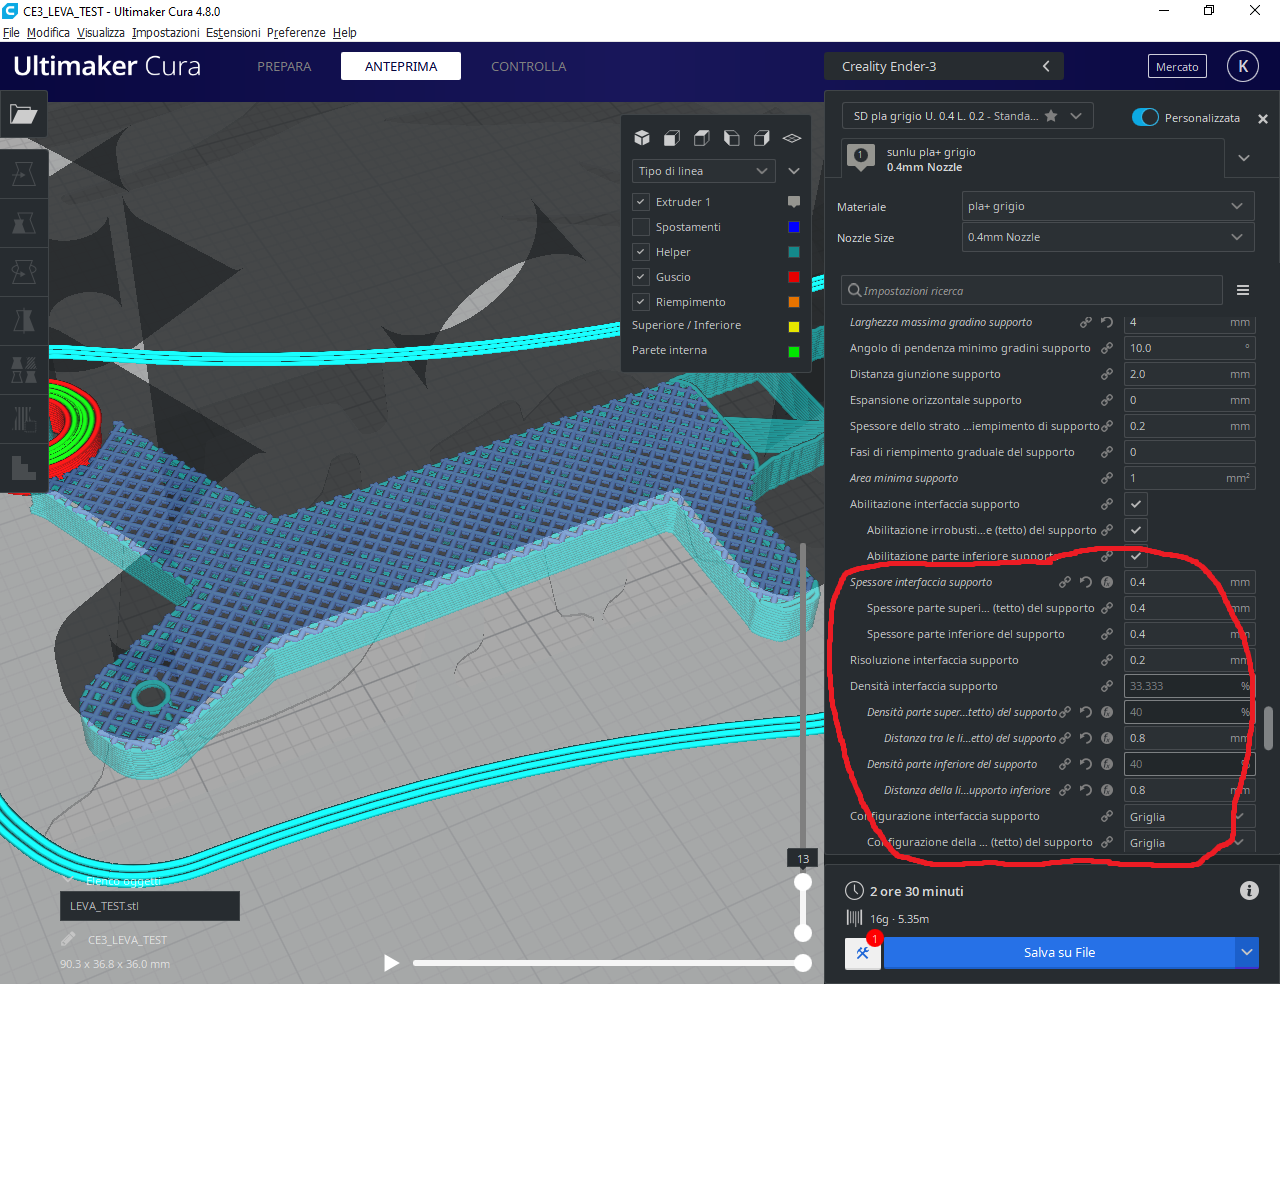Click the Salva su File button
The width and height of the screenshot is (1280, 1196).
tap(1059, 953)
